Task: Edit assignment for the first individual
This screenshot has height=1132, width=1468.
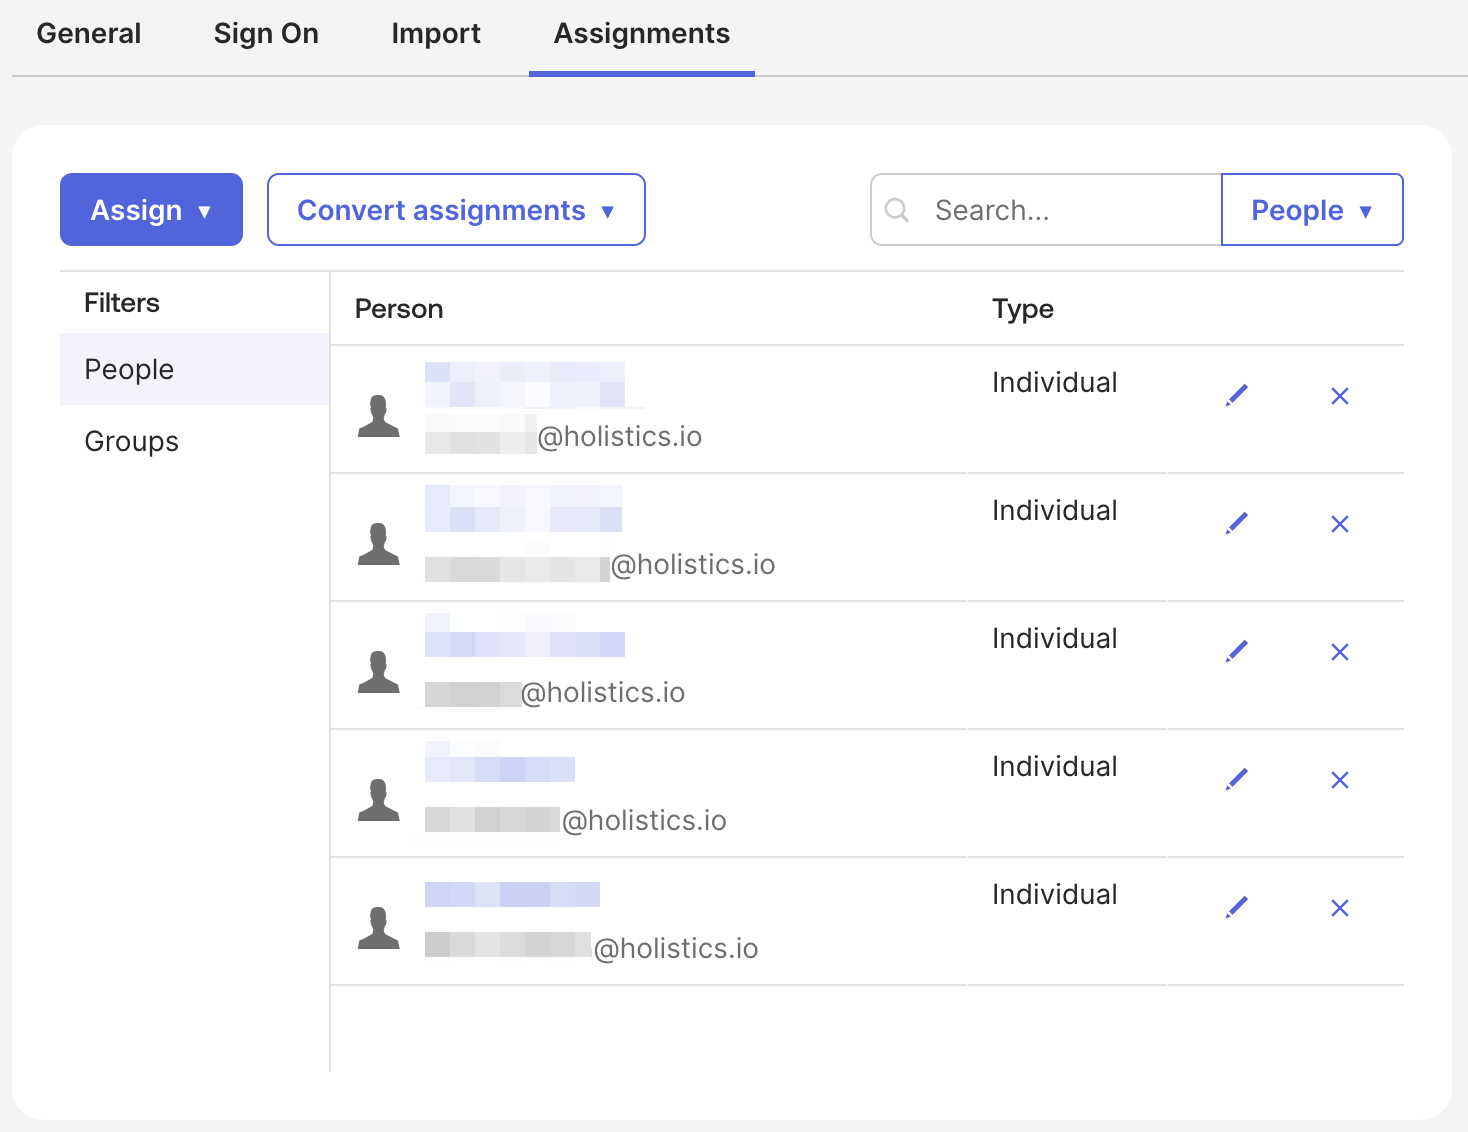Action: click(1236, 395)
